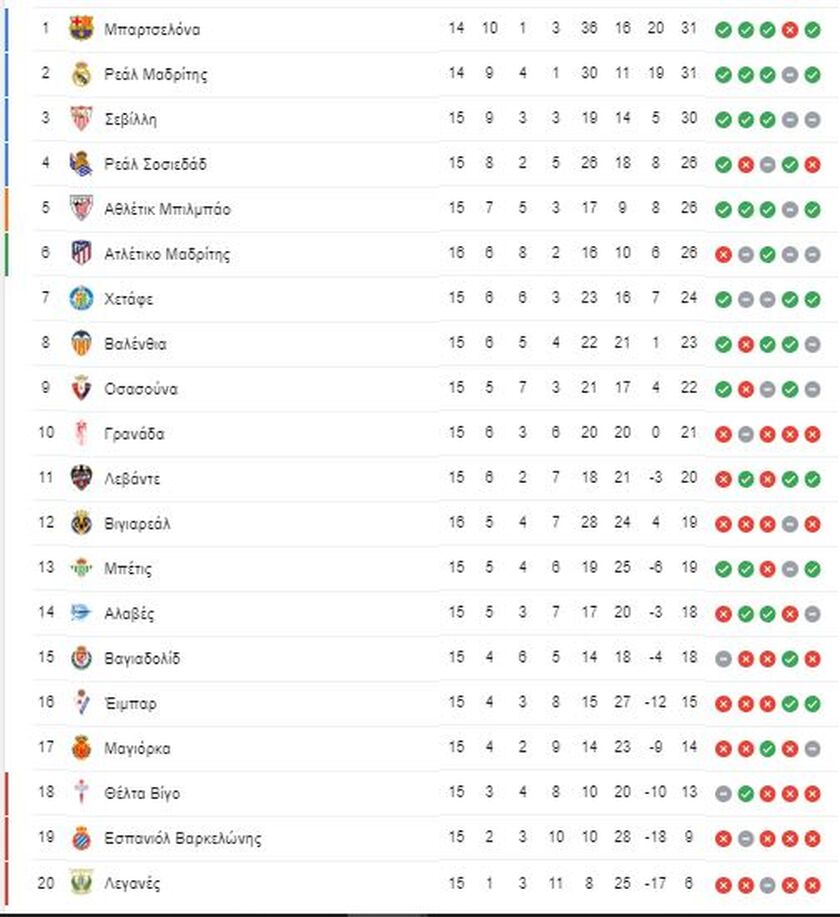Image resolution: width=840 pixels, height=917 pixels.
Task: Click the Leganés club crest
Action: [x=81, y=883]
